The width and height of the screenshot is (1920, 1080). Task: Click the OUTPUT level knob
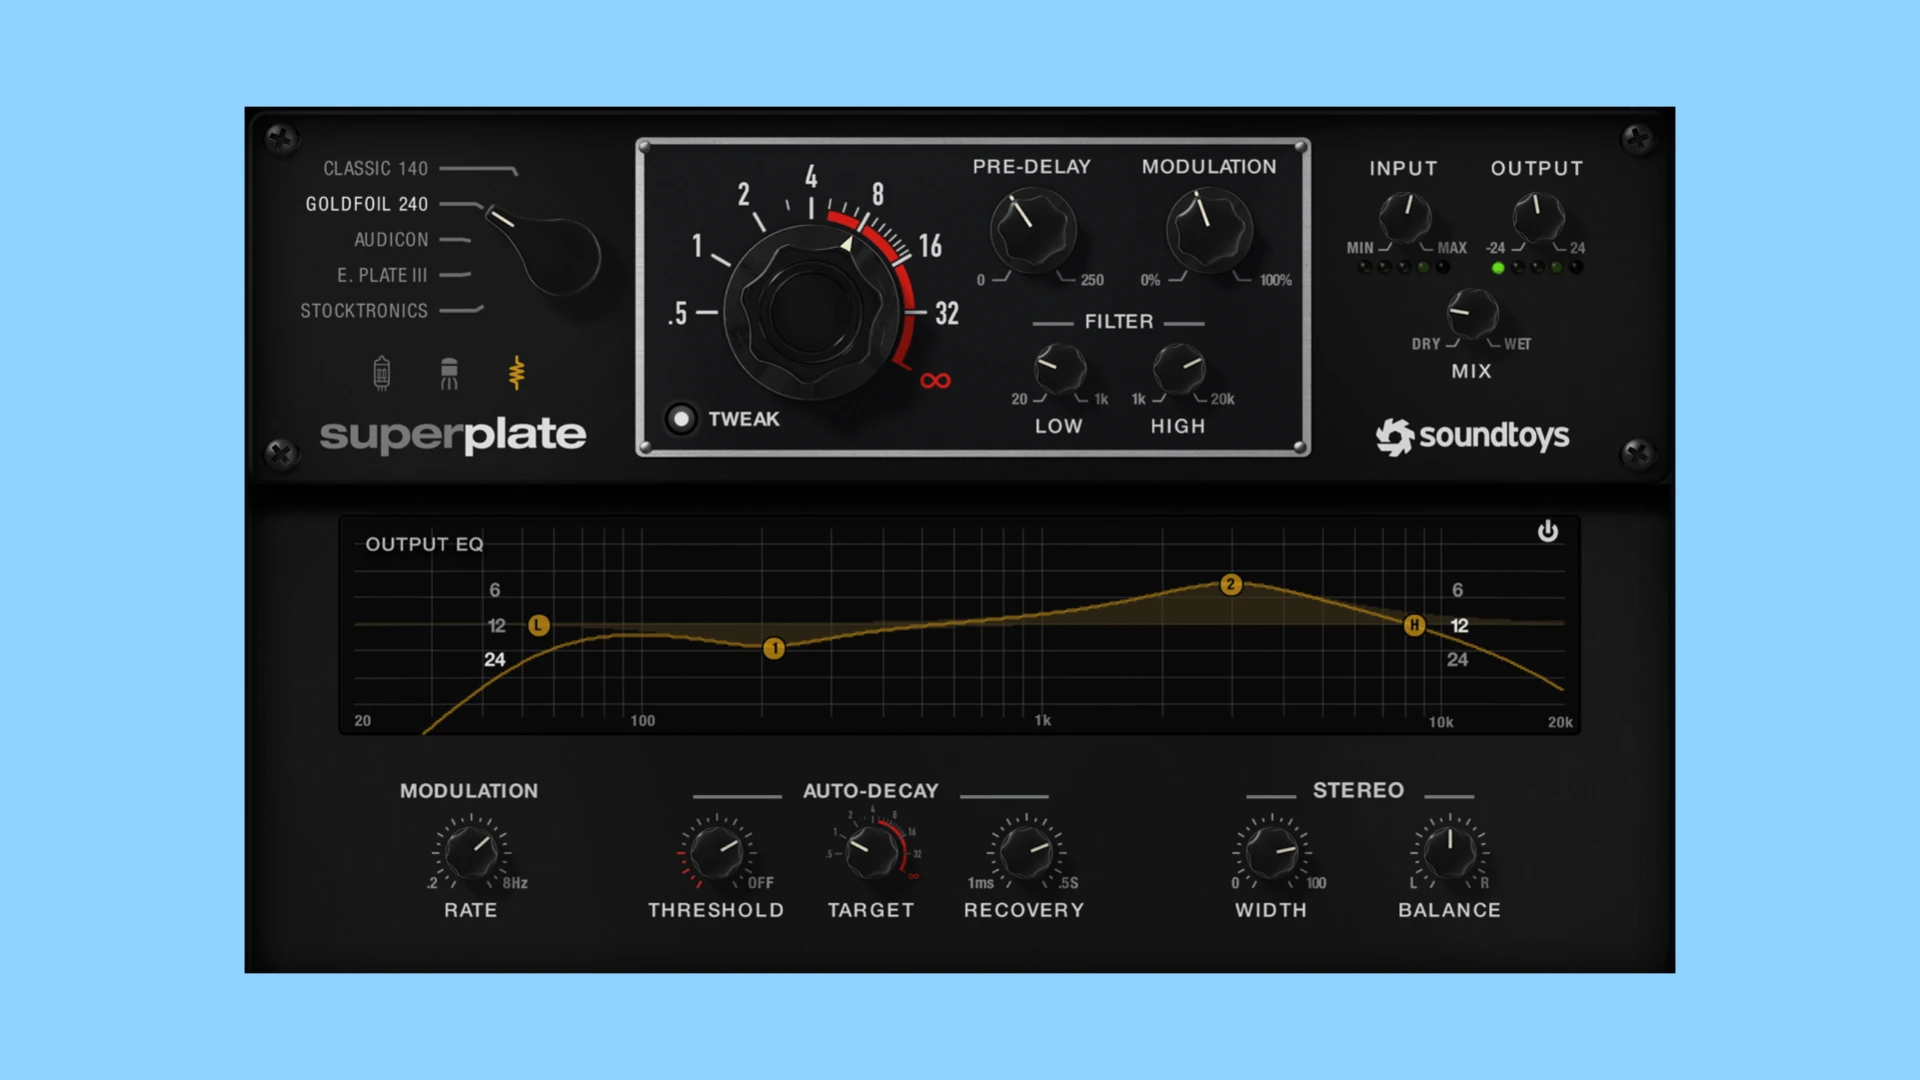1538,218
